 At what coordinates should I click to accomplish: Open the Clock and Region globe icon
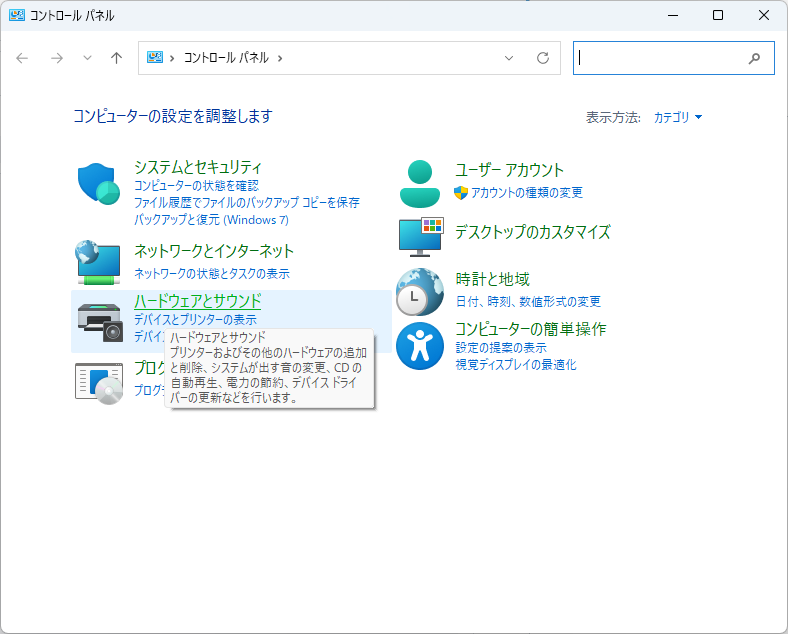pos(420,292)
